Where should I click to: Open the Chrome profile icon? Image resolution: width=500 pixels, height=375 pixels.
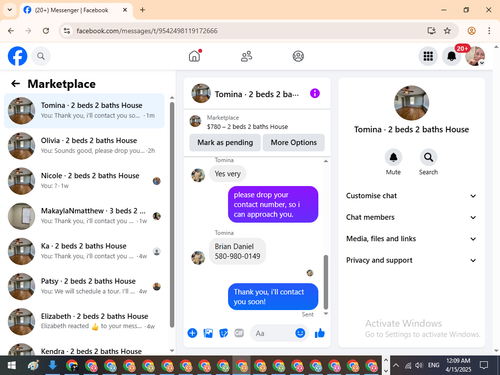point(471,31)
